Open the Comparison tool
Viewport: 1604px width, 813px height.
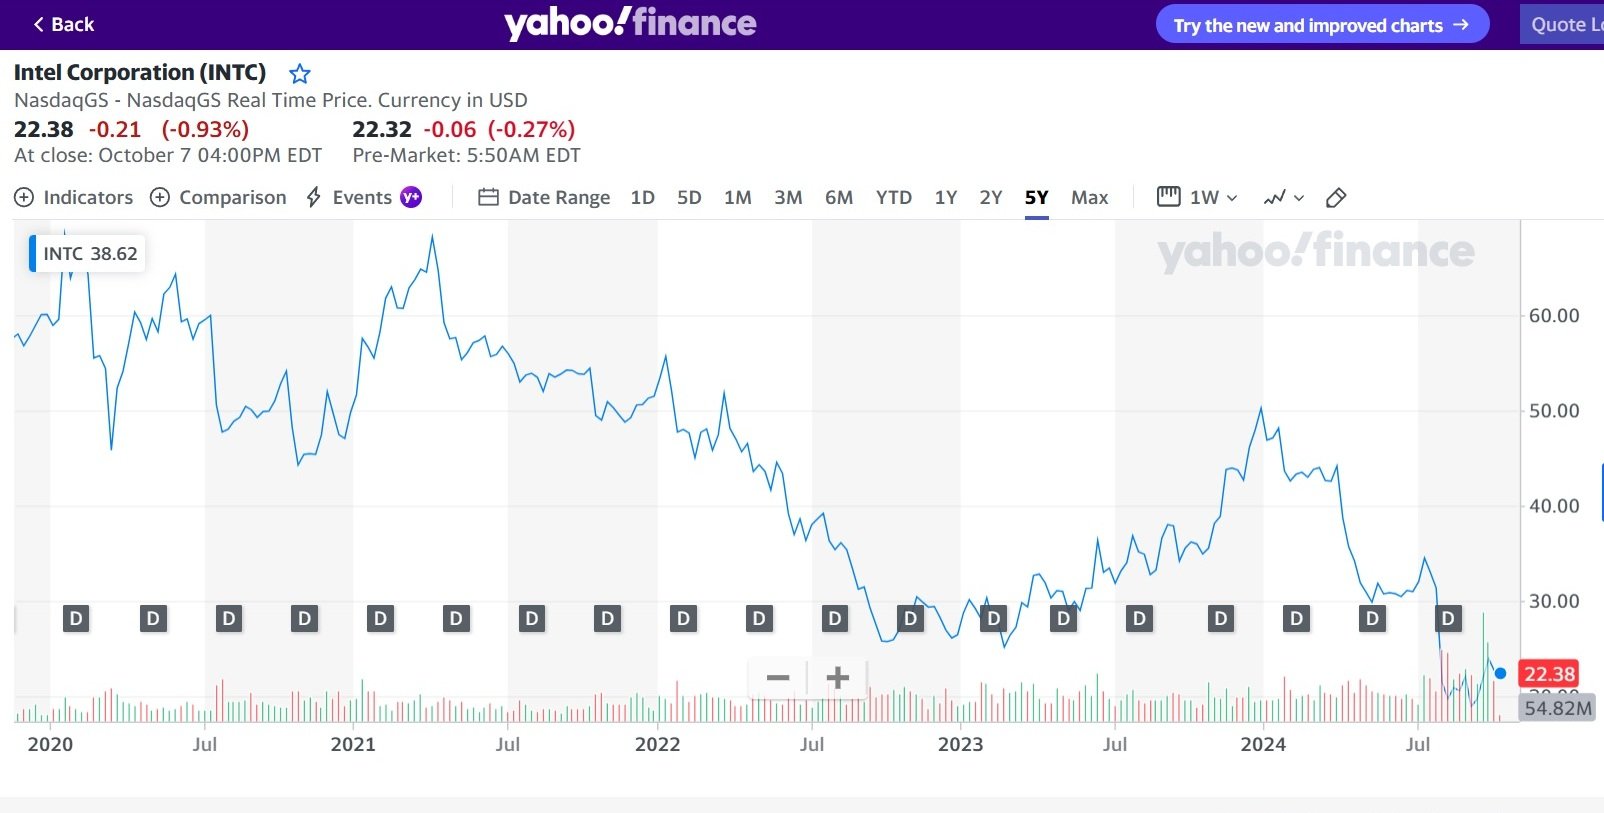pos(218,197)
